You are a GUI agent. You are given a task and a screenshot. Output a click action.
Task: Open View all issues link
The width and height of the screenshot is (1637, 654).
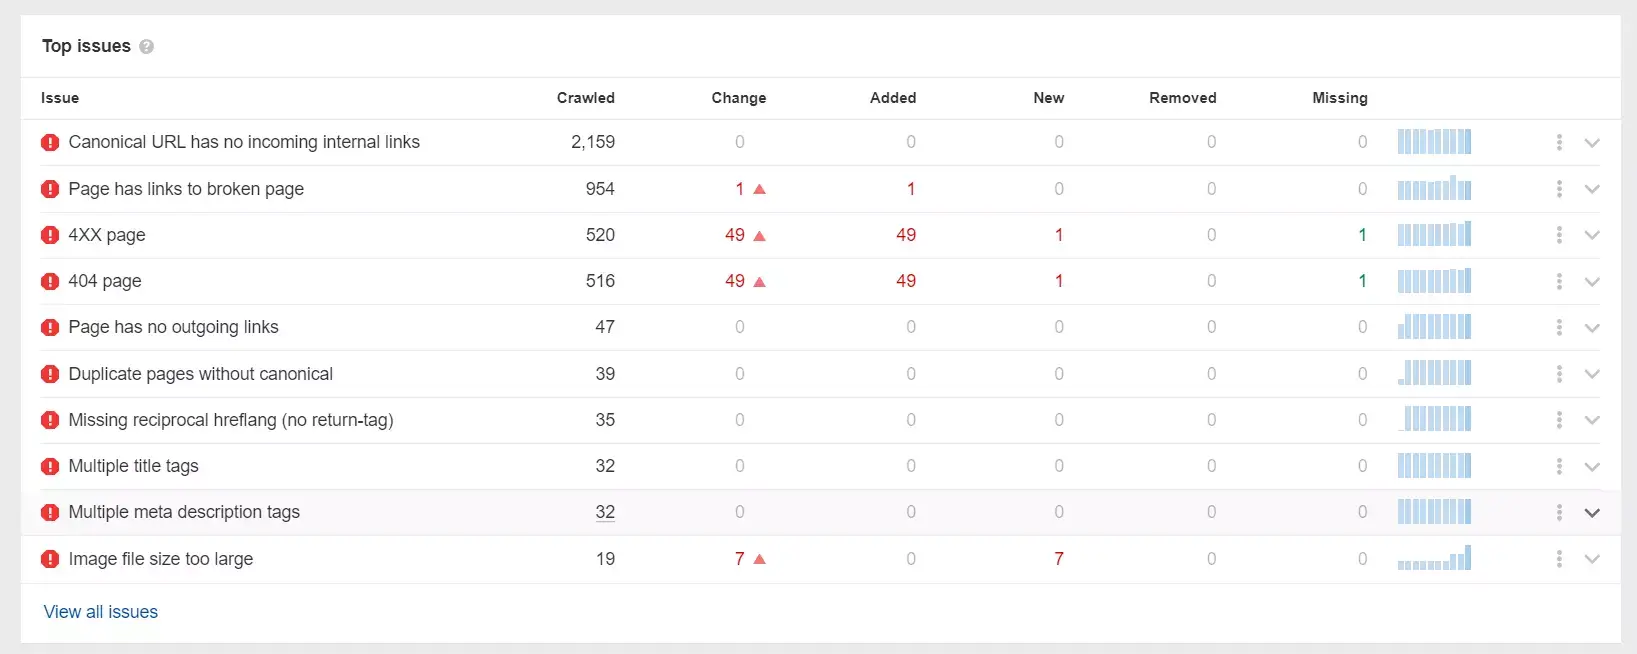[101, 612]
